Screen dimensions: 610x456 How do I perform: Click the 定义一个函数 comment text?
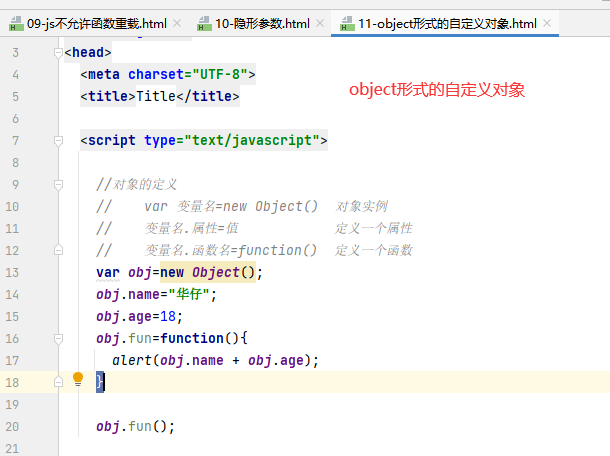tap(373, 250)
